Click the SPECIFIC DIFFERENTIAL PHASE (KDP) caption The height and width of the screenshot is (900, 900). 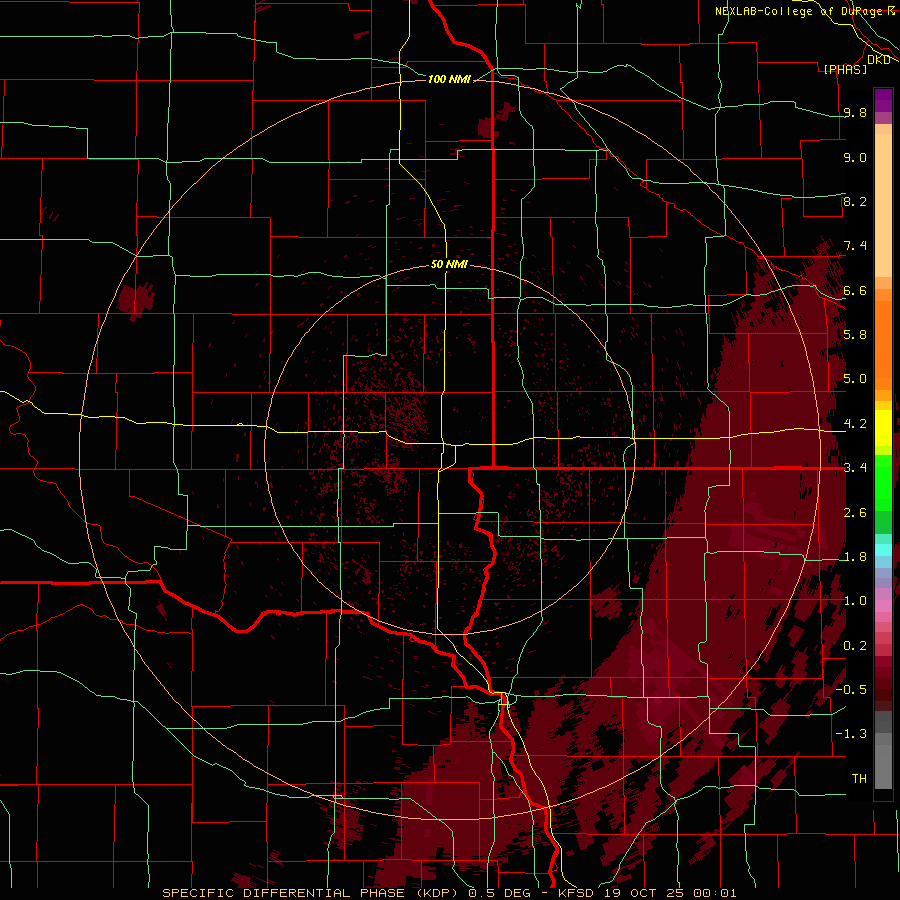click(313, 893)
